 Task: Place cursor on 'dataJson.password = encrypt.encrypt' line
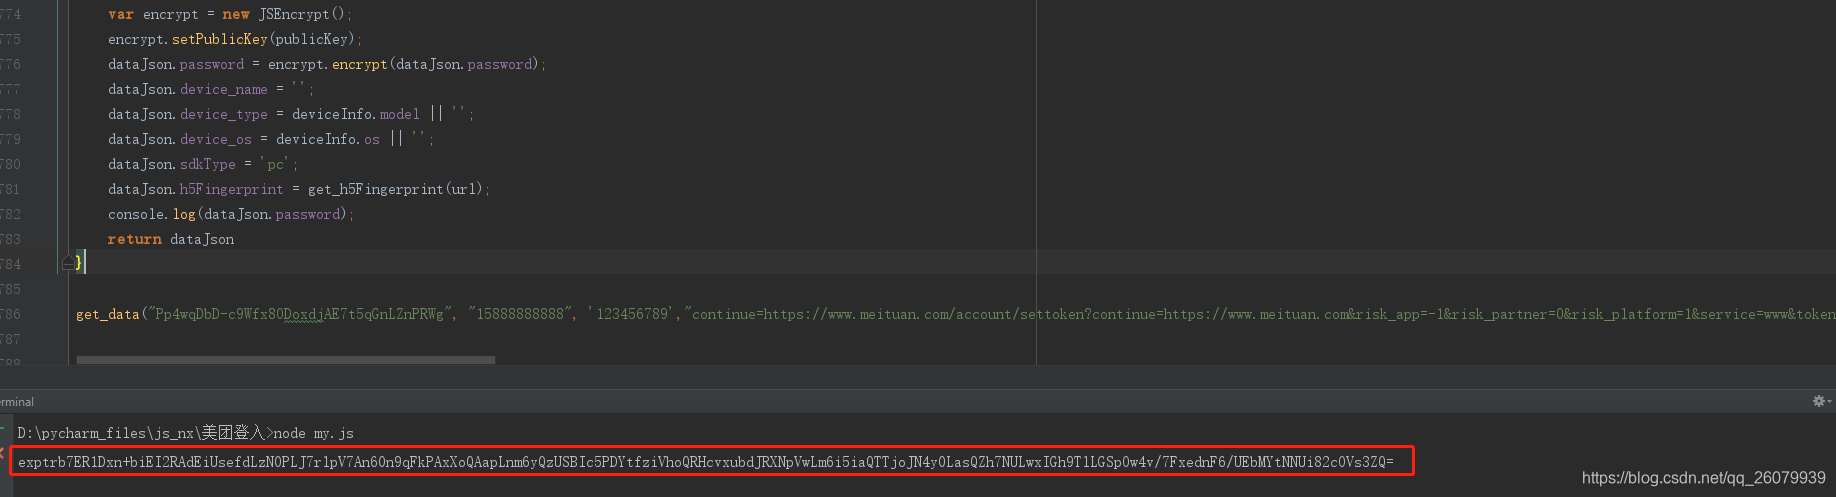327,64
